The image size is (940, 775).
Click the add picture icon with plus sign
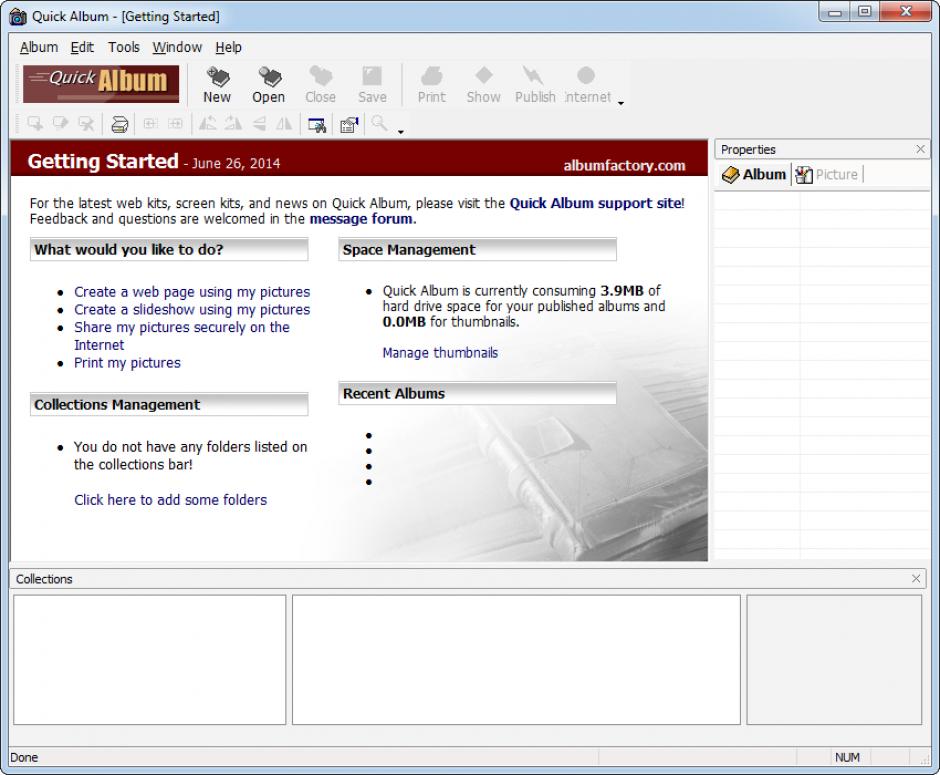[x=35, y=123]
